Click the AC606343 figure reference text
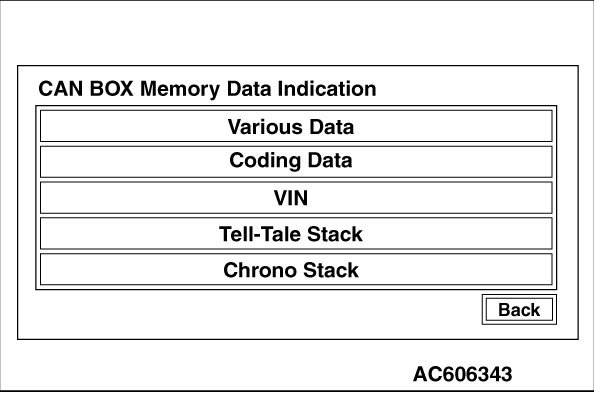Viewport: 594px width, 393px height. 462,374
